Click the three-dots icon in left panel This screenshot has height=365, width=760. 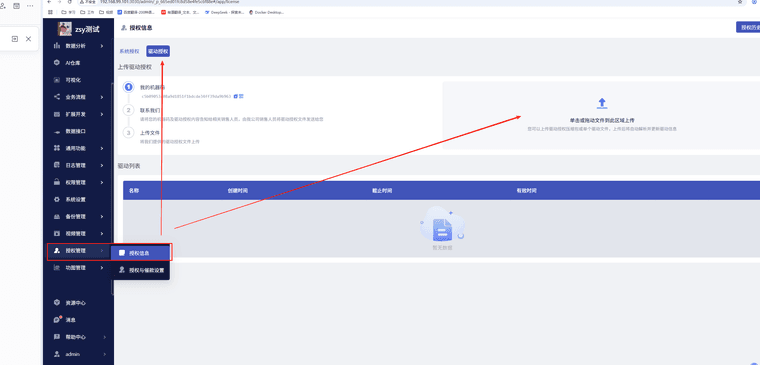pyautogui.click(x=30, y=6)
